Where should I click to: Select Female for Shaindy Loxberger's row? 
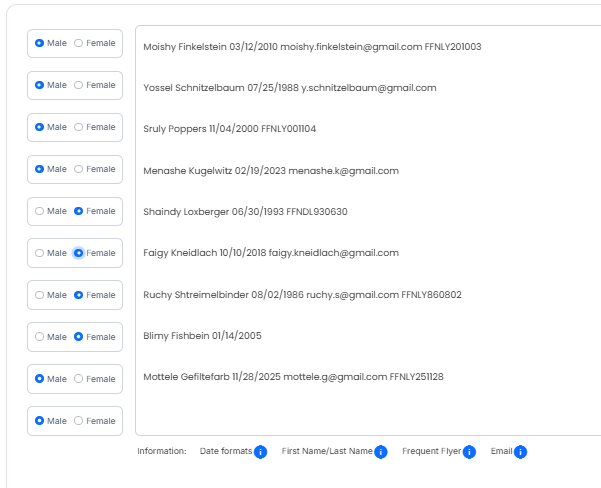[x=78, y=211]
